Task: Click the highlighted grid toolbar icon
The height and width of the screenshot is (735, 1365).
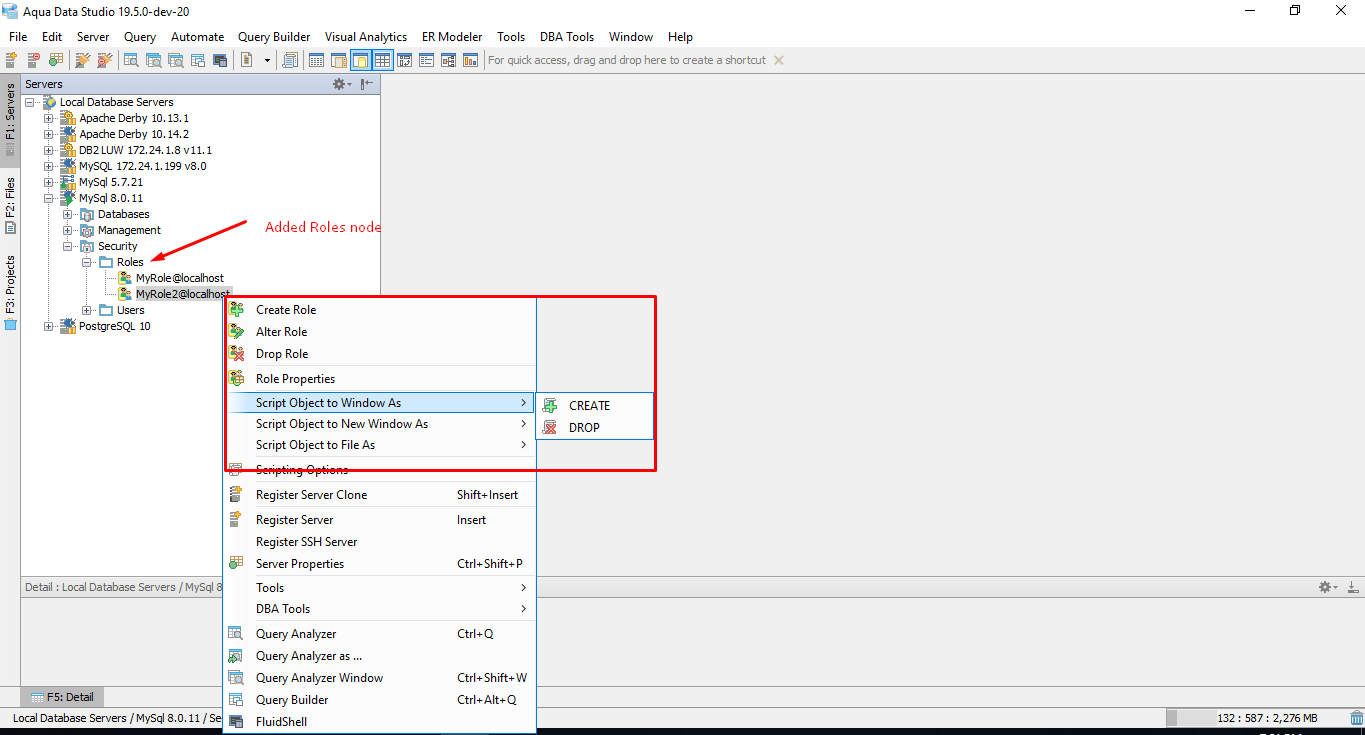Action: coord(383,60)
